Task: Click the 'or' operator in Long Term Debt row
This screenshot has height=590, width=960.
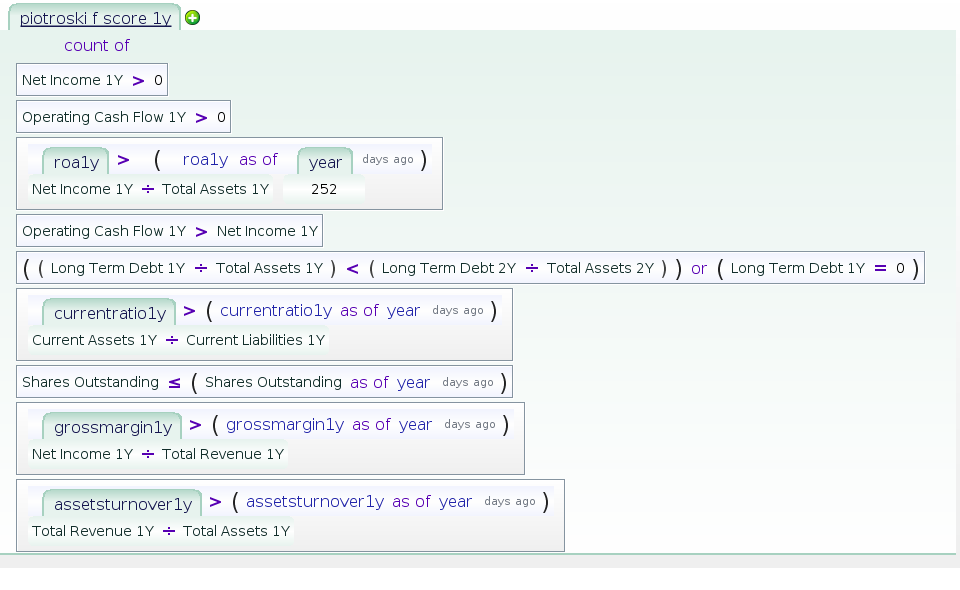Action: [699, 268]
